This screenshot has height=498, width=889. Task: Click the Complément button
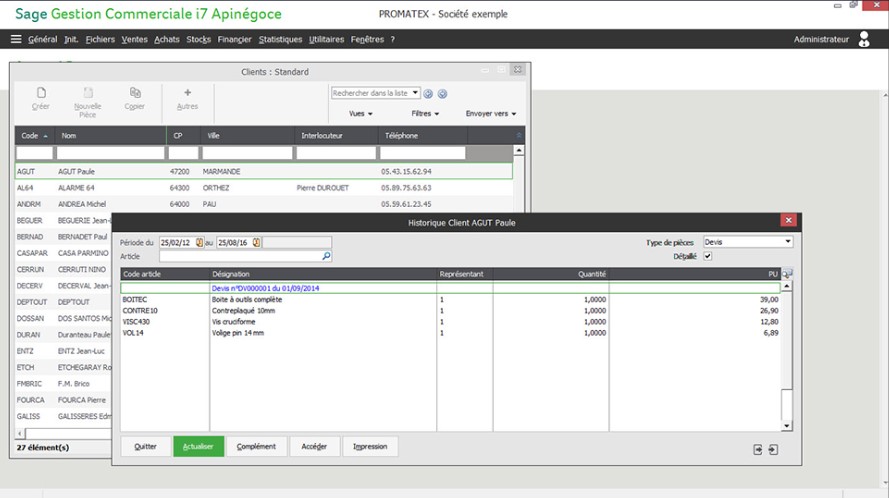point(256,446)
